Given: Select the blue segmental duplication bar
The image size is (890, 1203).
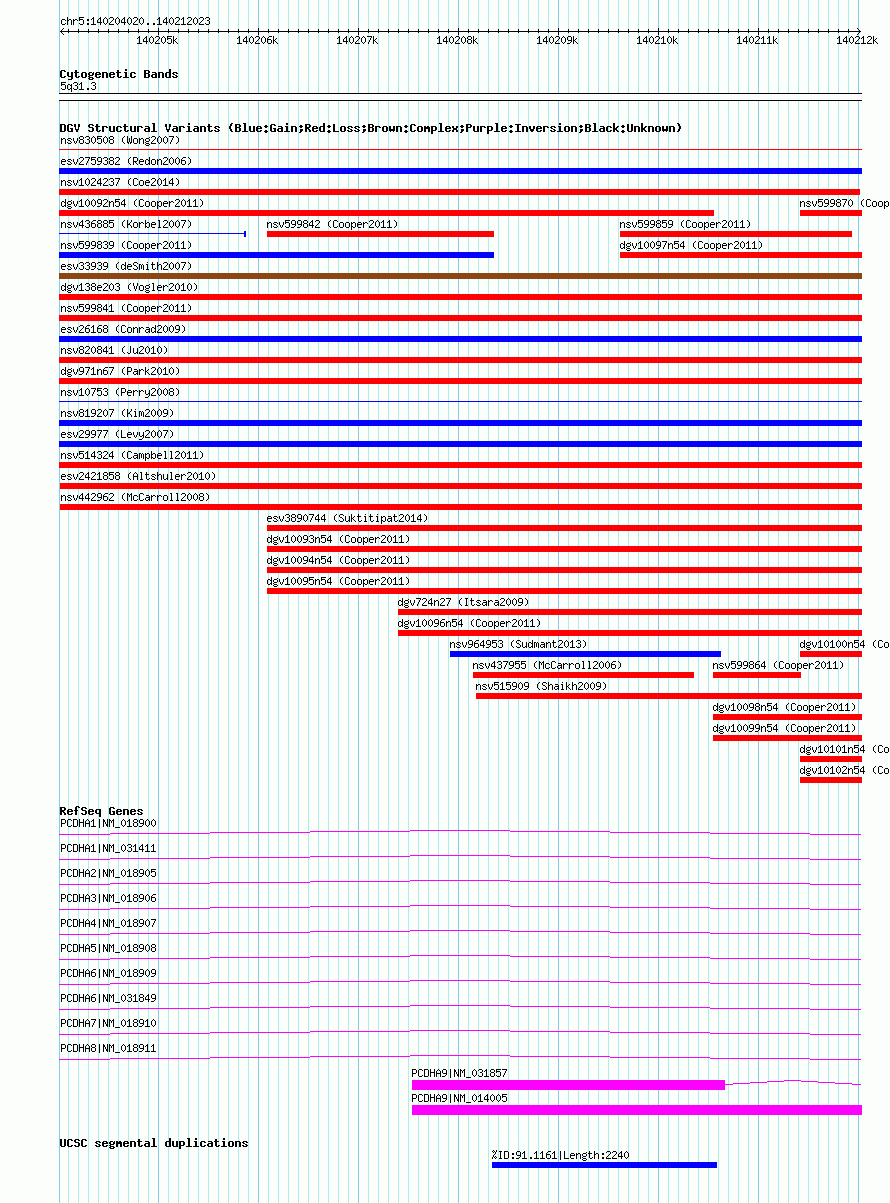Looking at the screenshot, I should tap(604, 1164).
